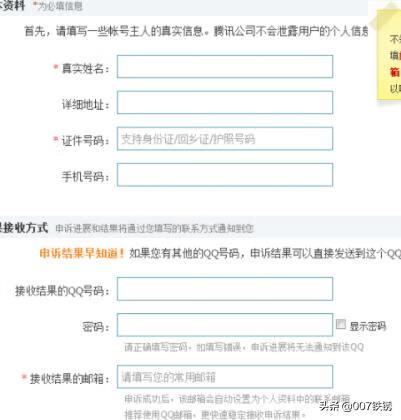Click the 显示密码 label text

click(368, 326)
